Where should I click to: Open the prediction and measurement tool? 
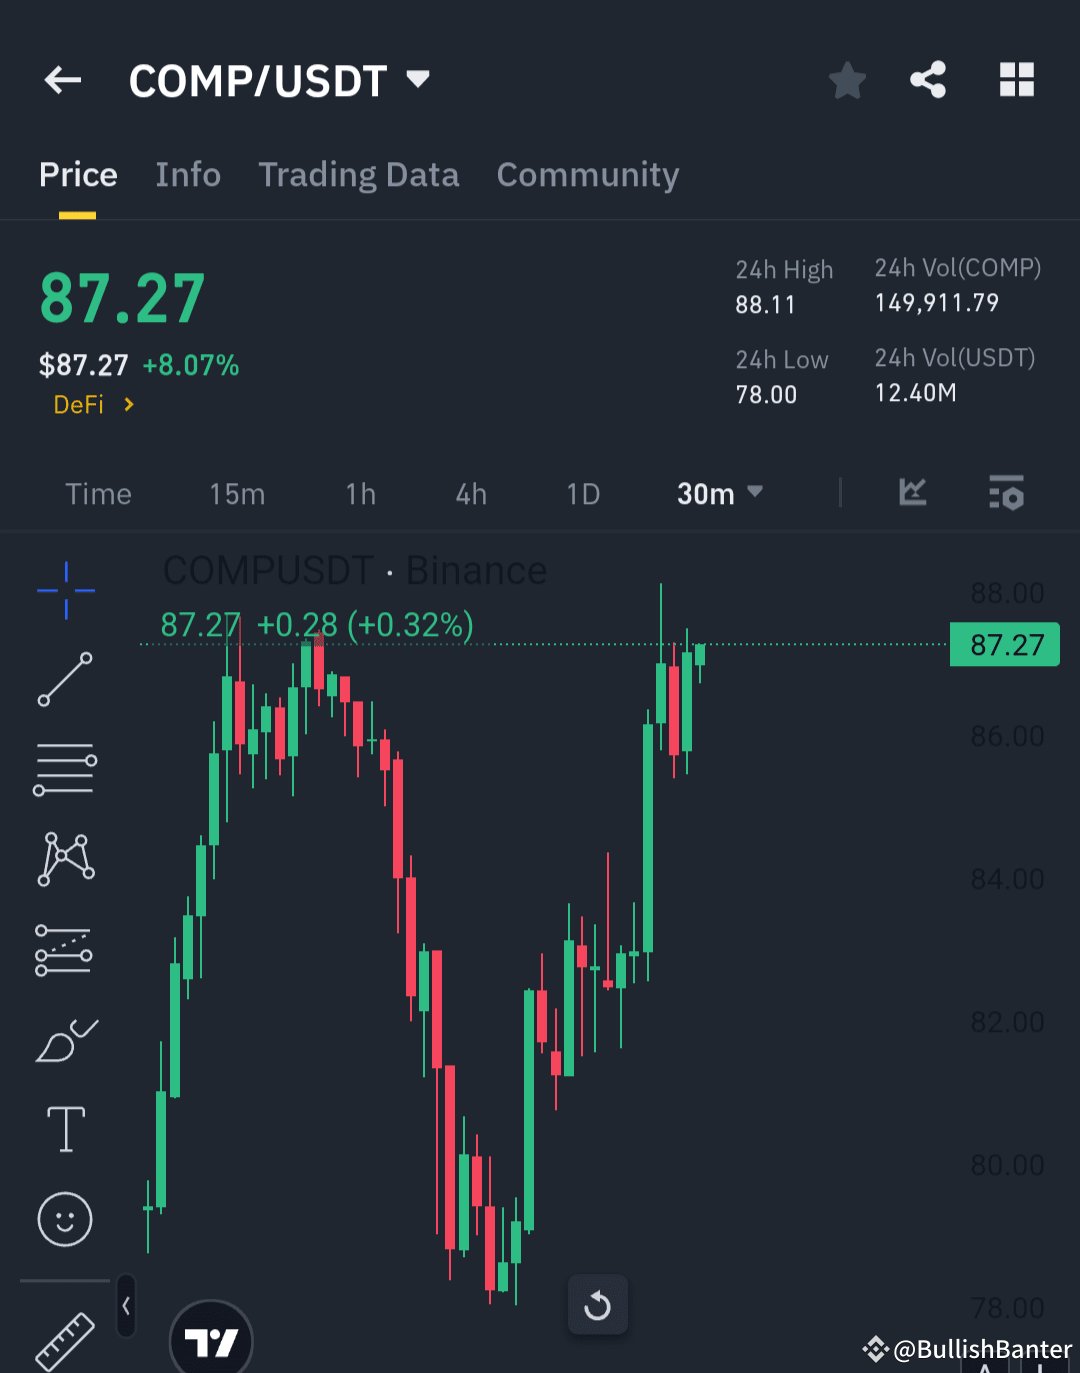pos(65,948)
